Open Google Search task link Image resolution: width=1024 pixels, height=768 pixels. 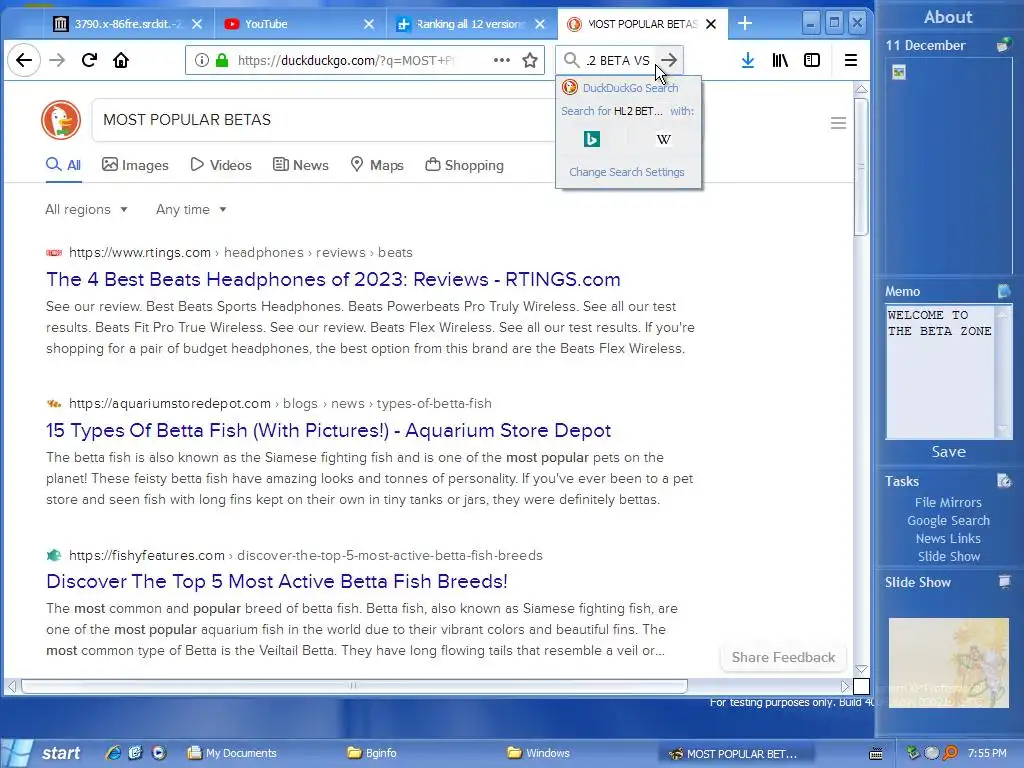click(x=948, y=520)
